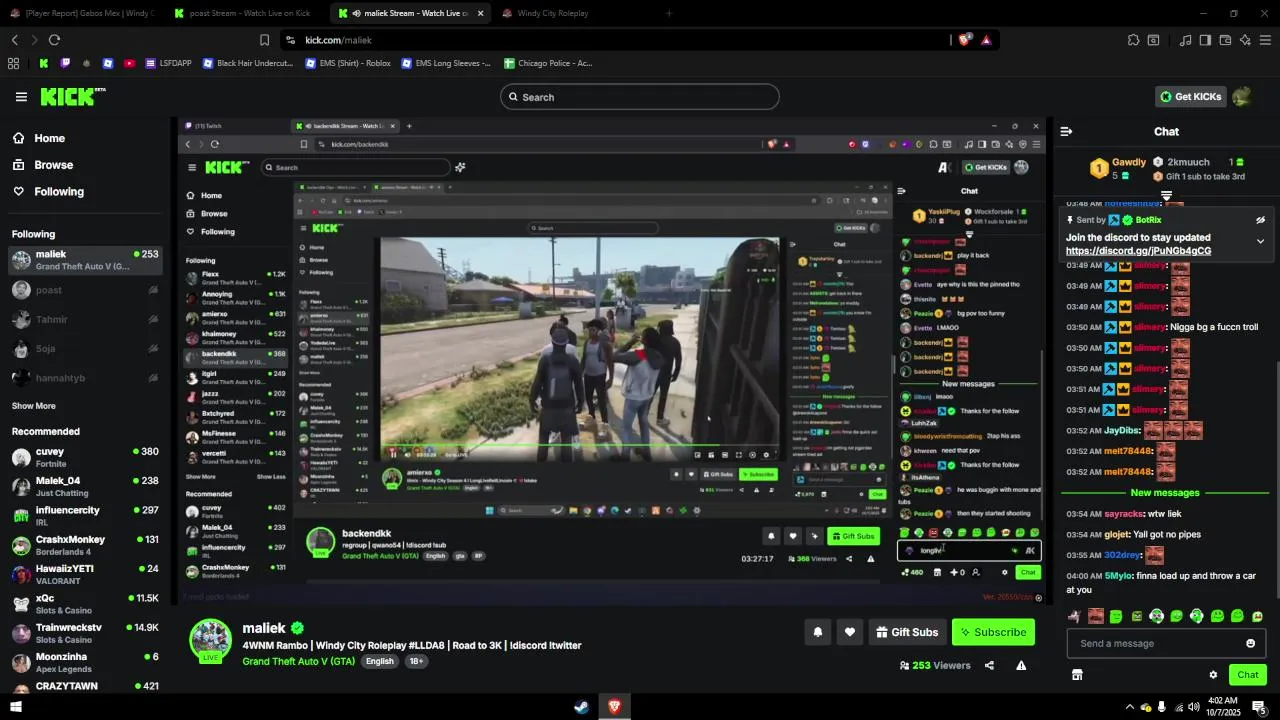
Task: Open the maliek channel in Following list
Action: click(85, 260)
